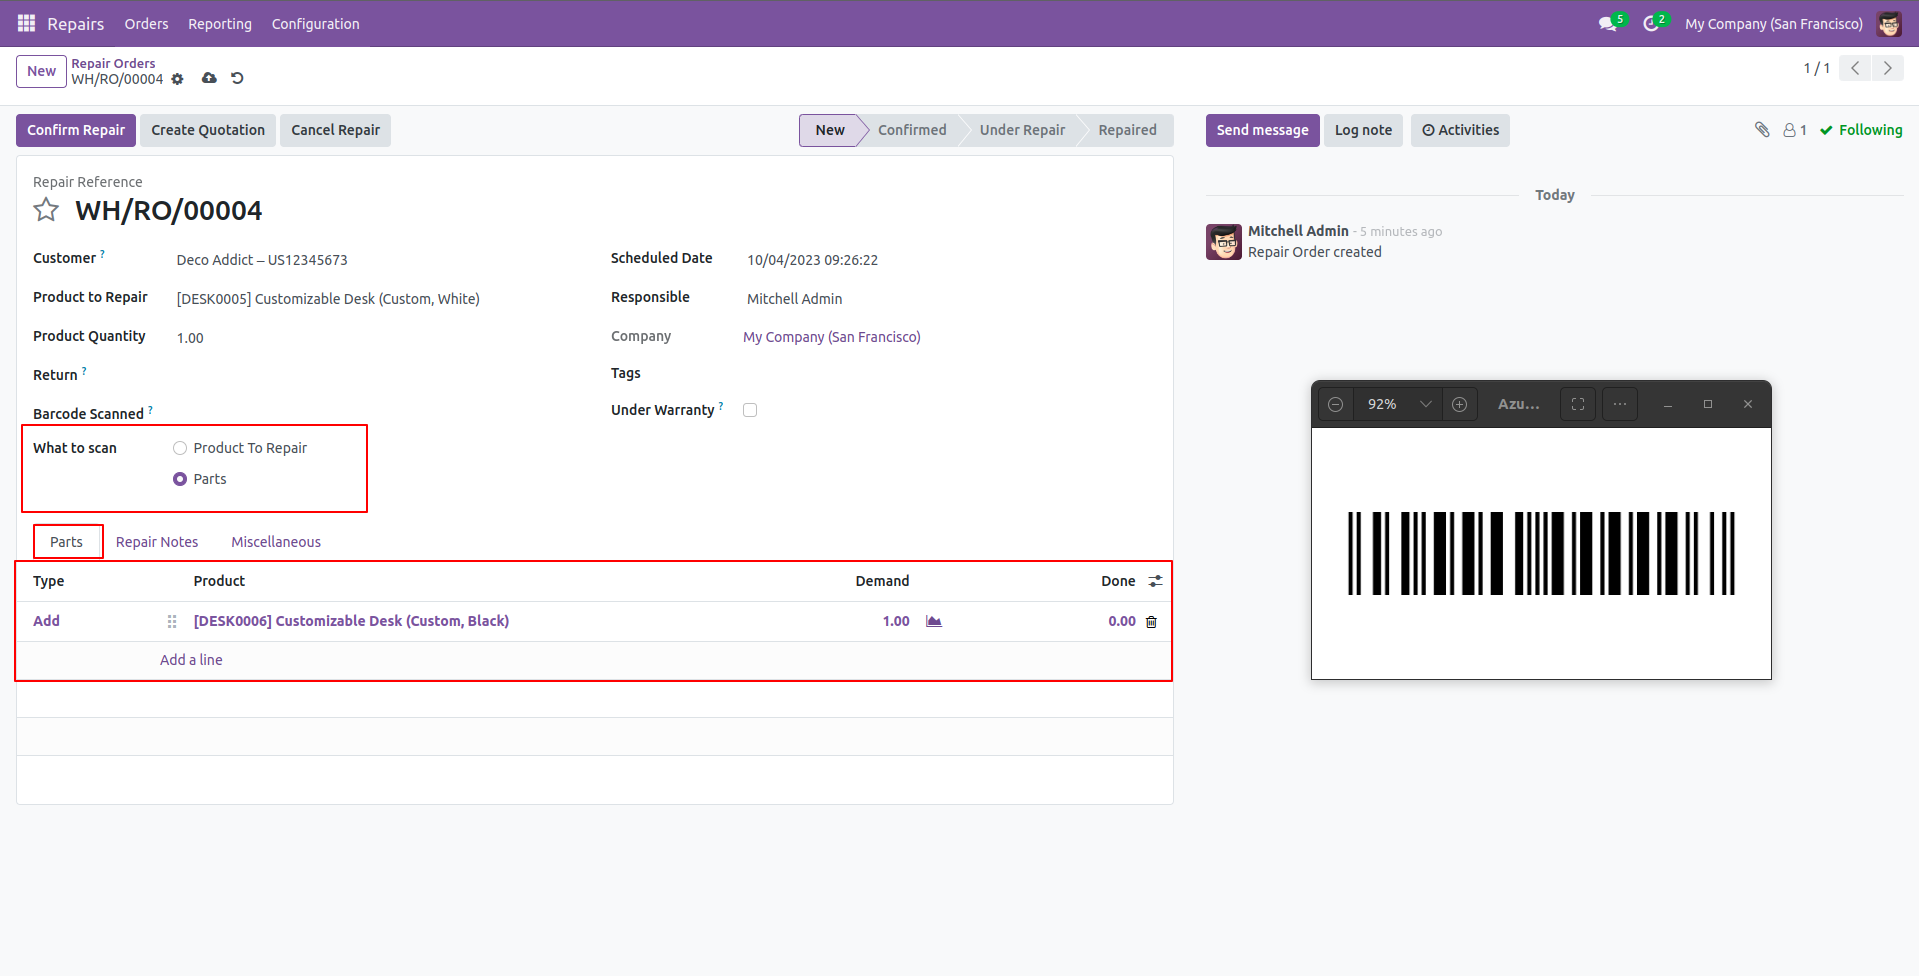Screen dimensions: 1919x976
Task: Click the cloud save record icon
Action: coord(209,78)
